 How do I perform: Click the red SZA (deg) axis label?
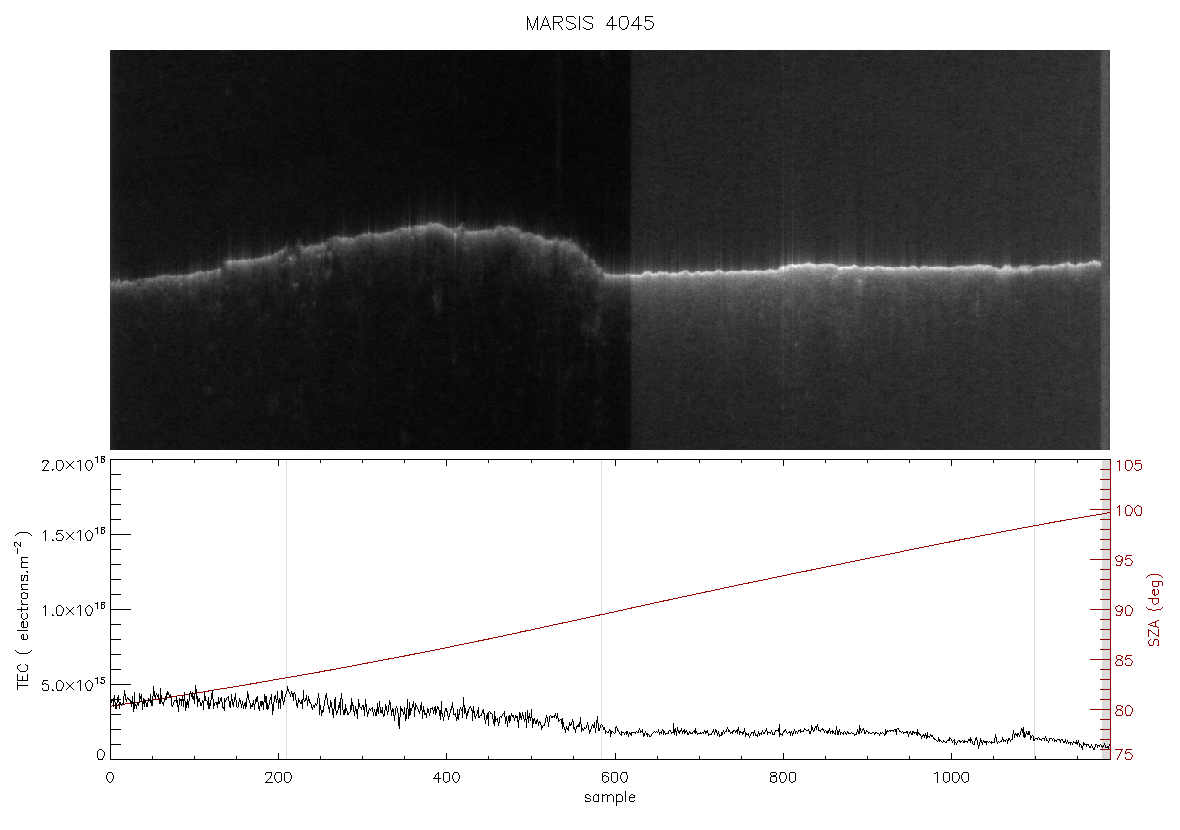1155,610
